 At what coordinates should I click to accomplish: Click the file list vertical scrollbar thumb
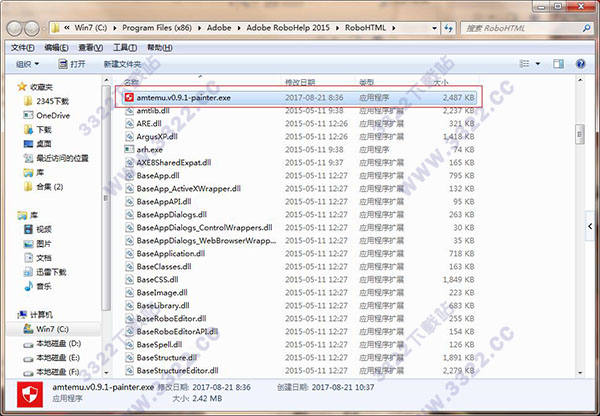tap(580, 134)
